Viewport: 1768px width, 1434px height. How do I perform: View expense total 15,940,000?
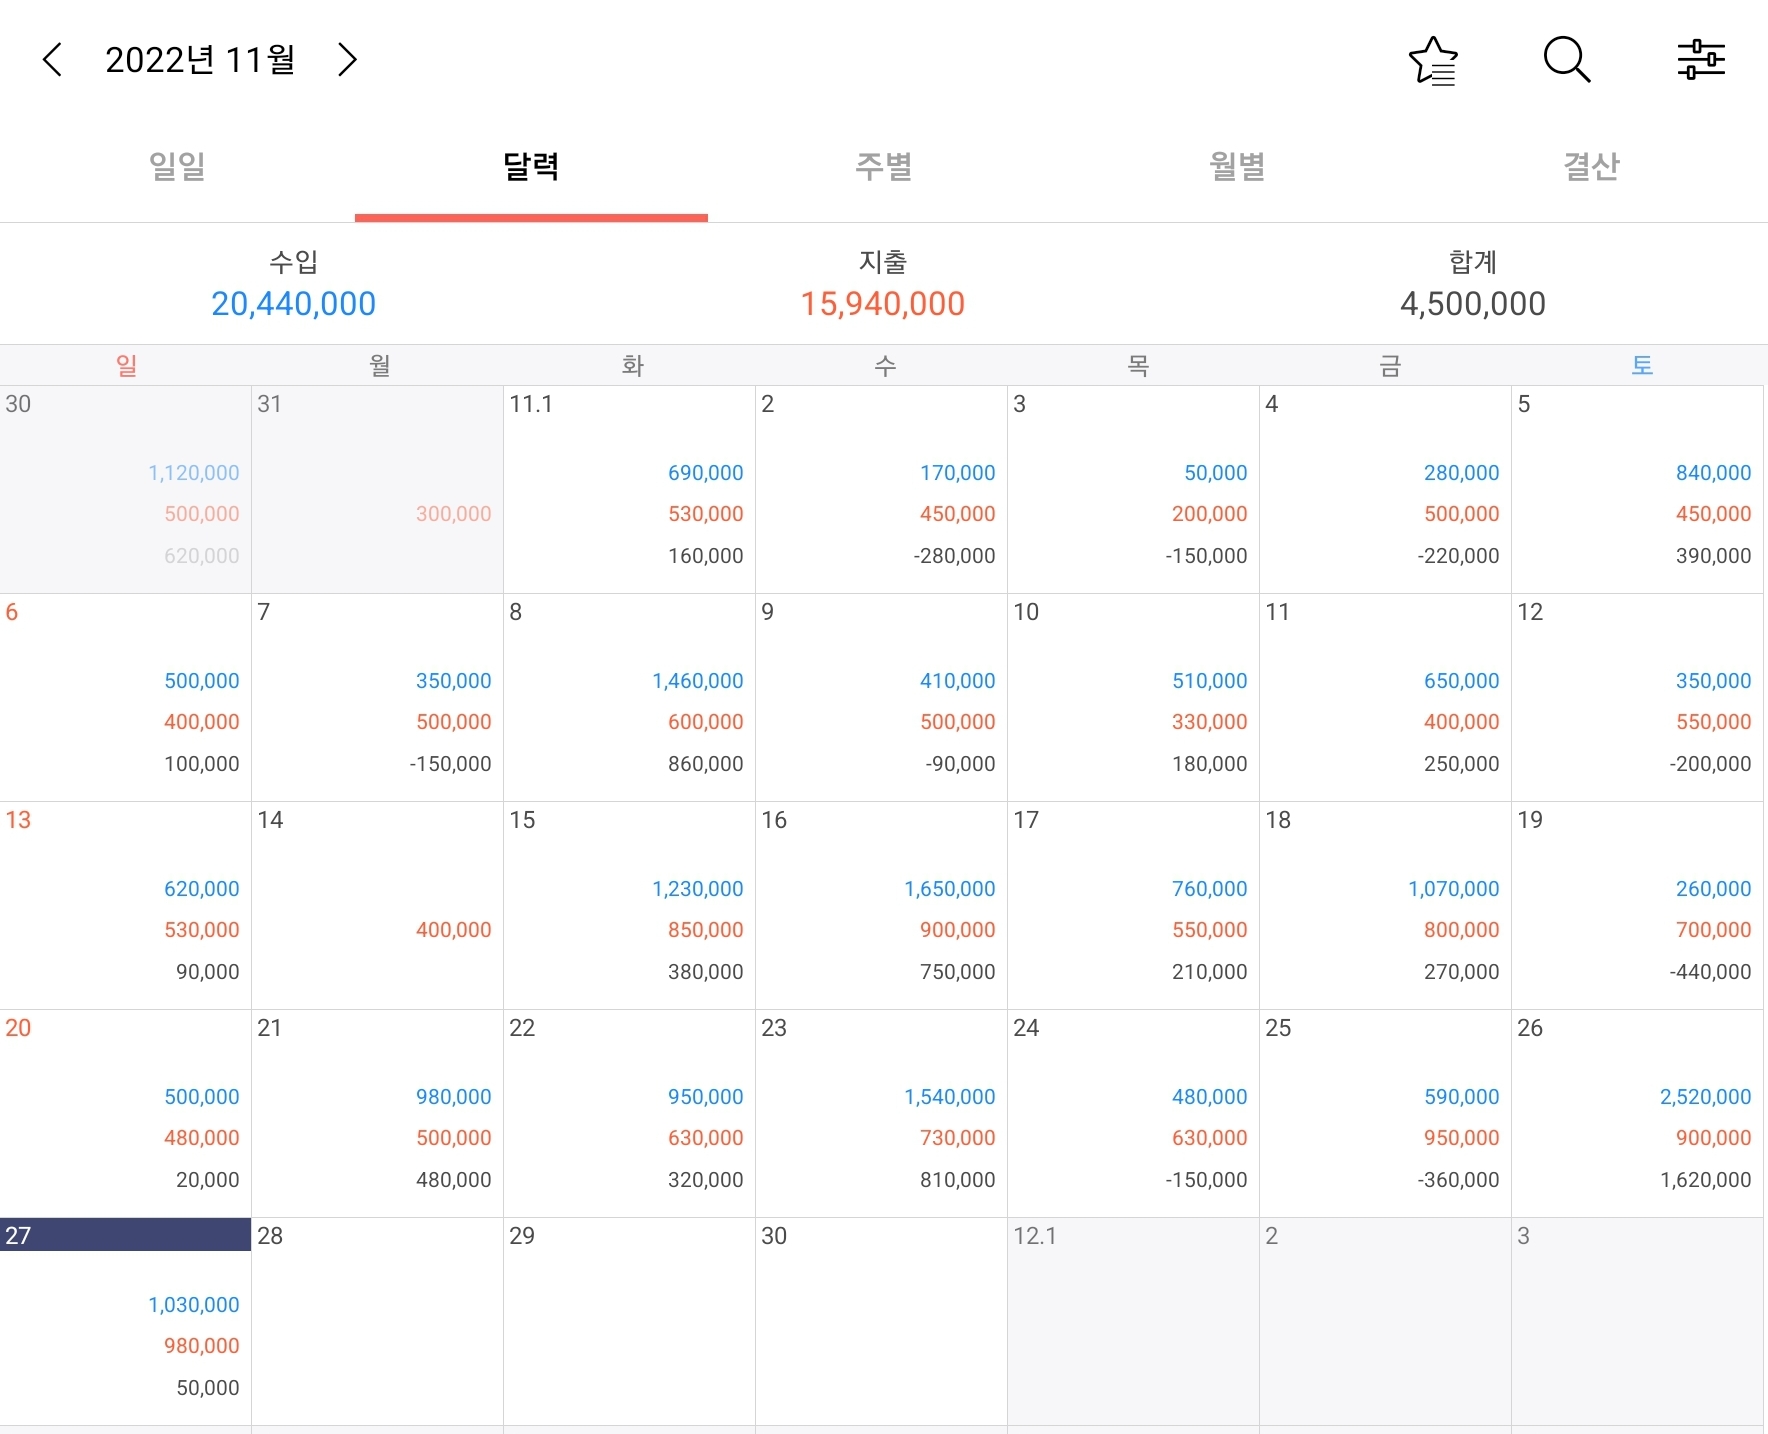[883, 304]
